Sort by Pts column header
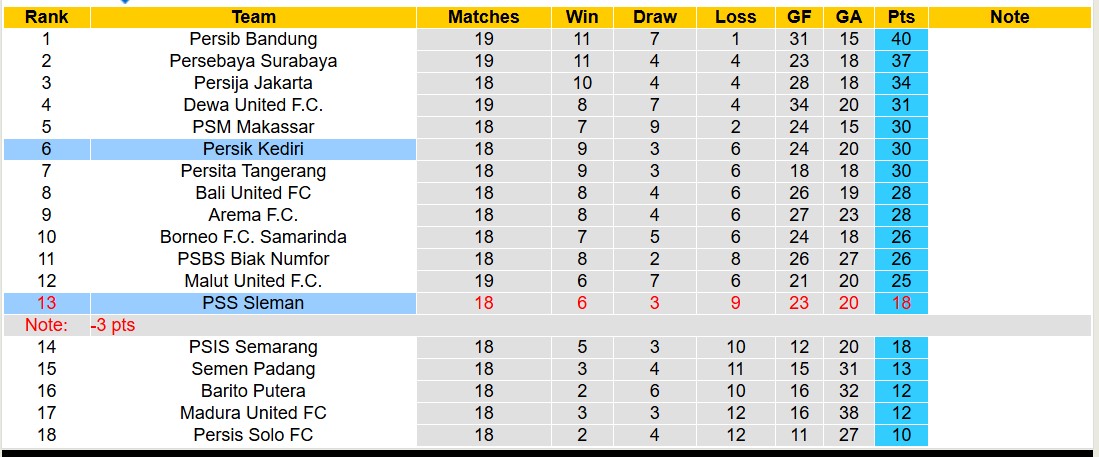Viewport: 1099px width, 457px height. point(901,17)
